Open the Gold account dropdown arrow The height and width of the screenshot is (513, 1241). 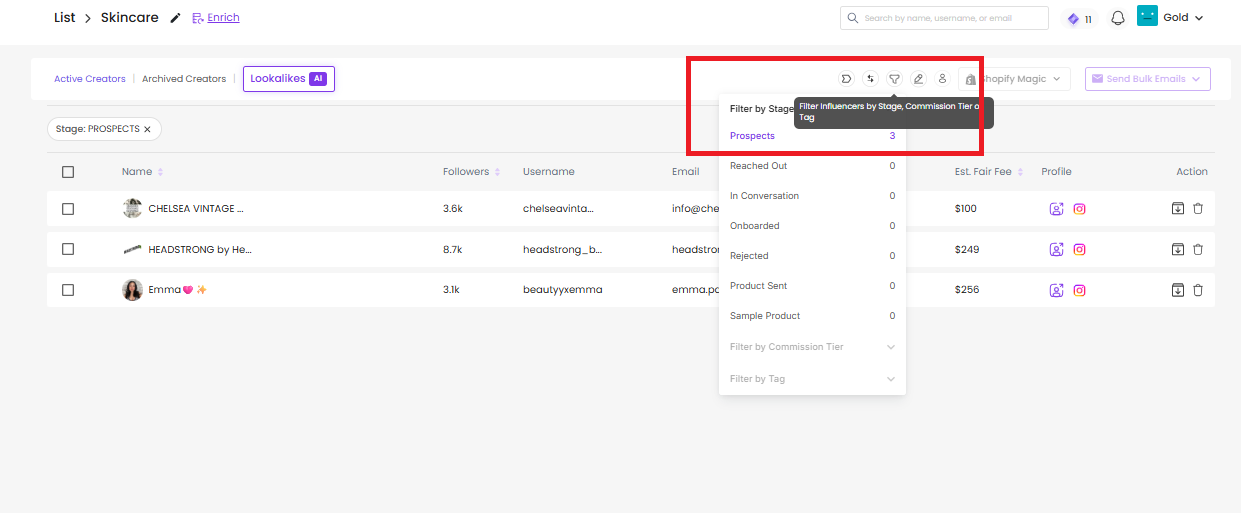click(1198, 18)
